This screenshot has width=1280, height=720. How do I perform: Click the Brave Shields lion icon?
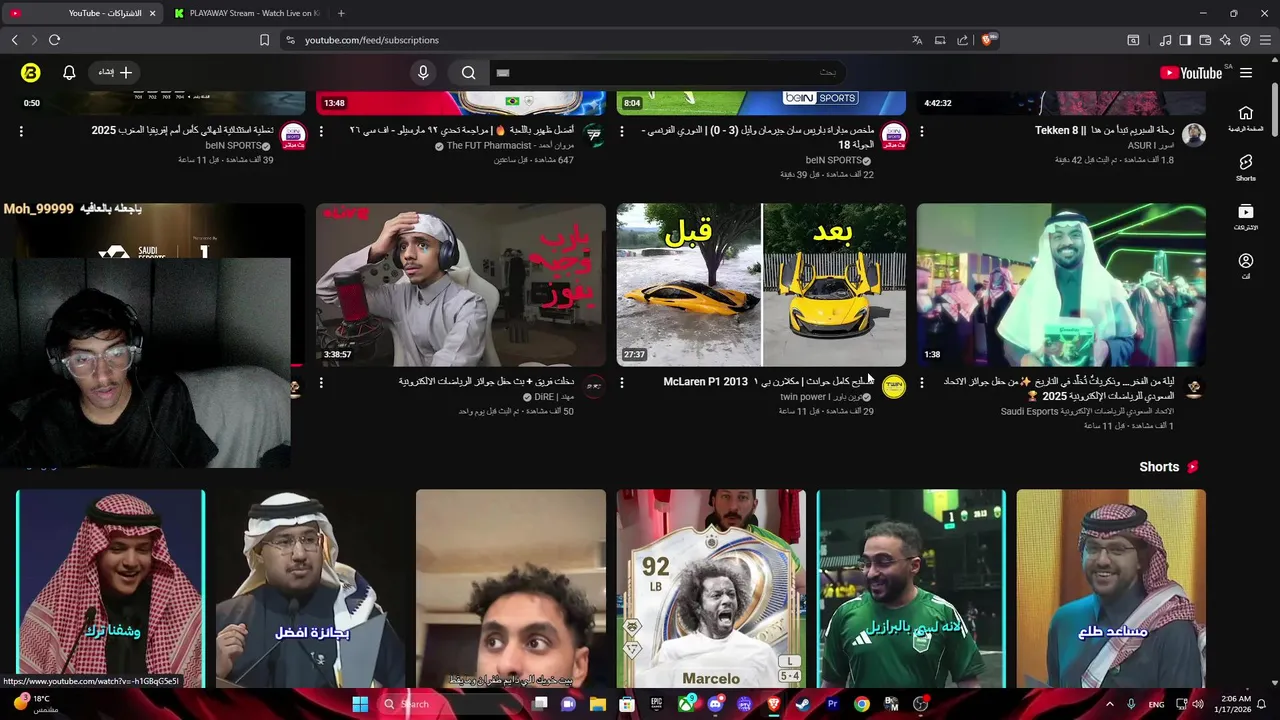(987, 40)
